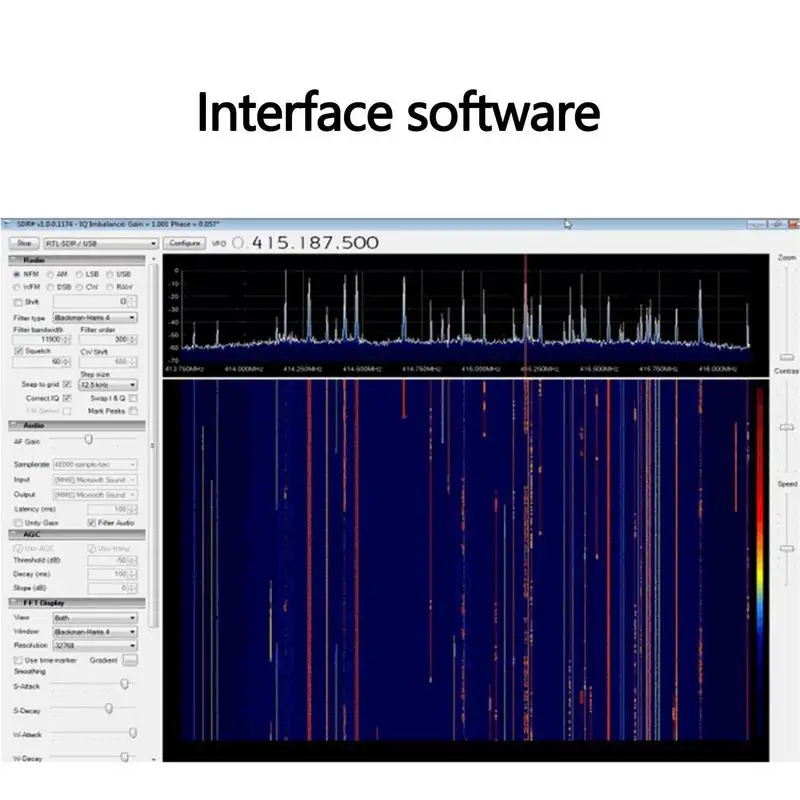Click the Squelch value spinner arrows
The image size is (800, 800).
click(x=67, y=362)
